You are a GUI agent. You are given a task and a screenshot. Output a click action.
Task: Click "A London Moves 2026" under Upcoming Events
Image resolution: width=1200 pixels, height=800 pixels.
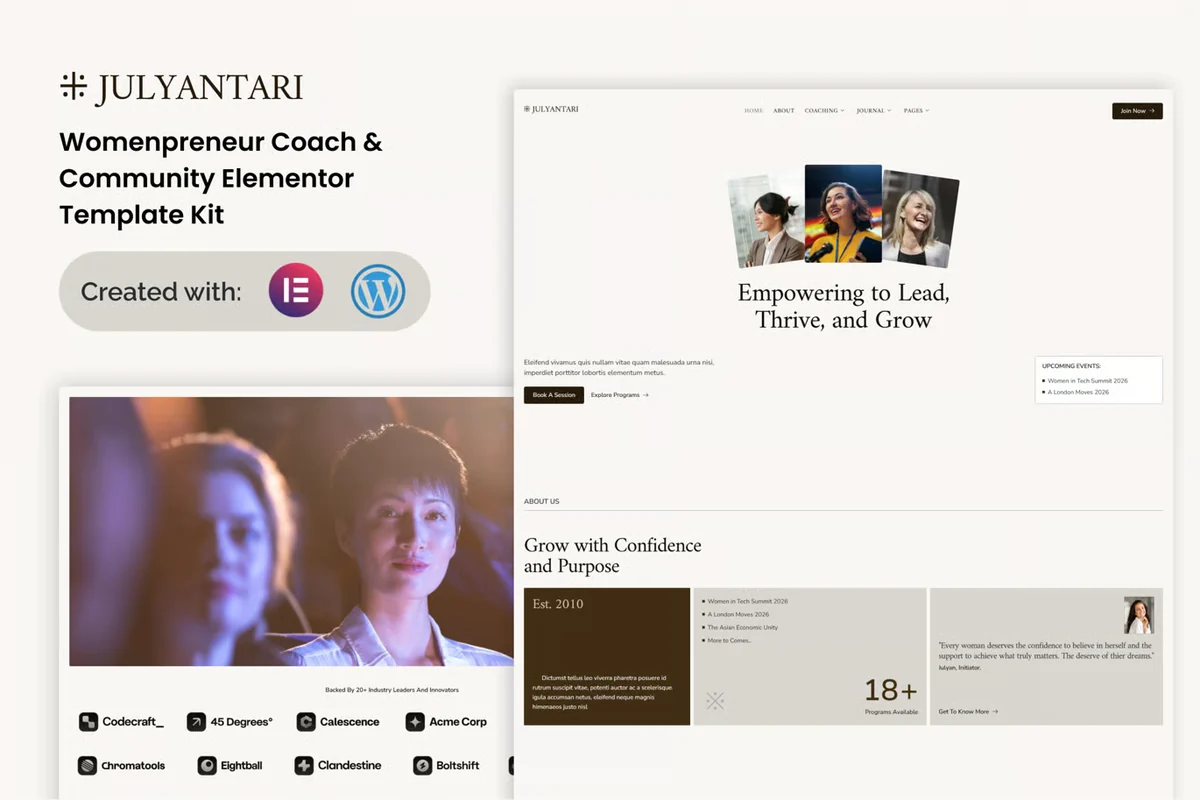(x=1078, y=392)
